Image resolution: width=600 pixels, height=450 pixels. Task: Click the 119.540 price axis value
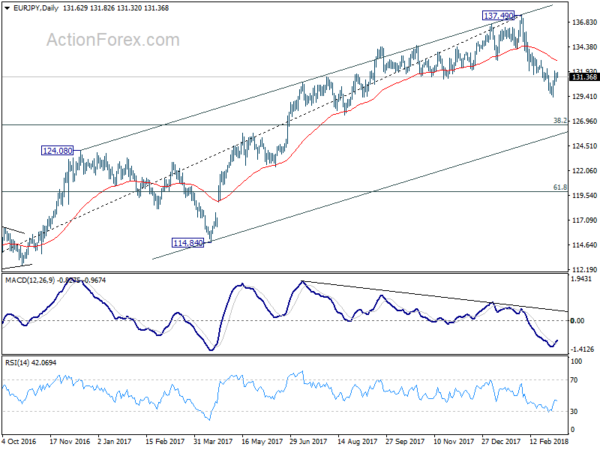(x=584, y=196)
